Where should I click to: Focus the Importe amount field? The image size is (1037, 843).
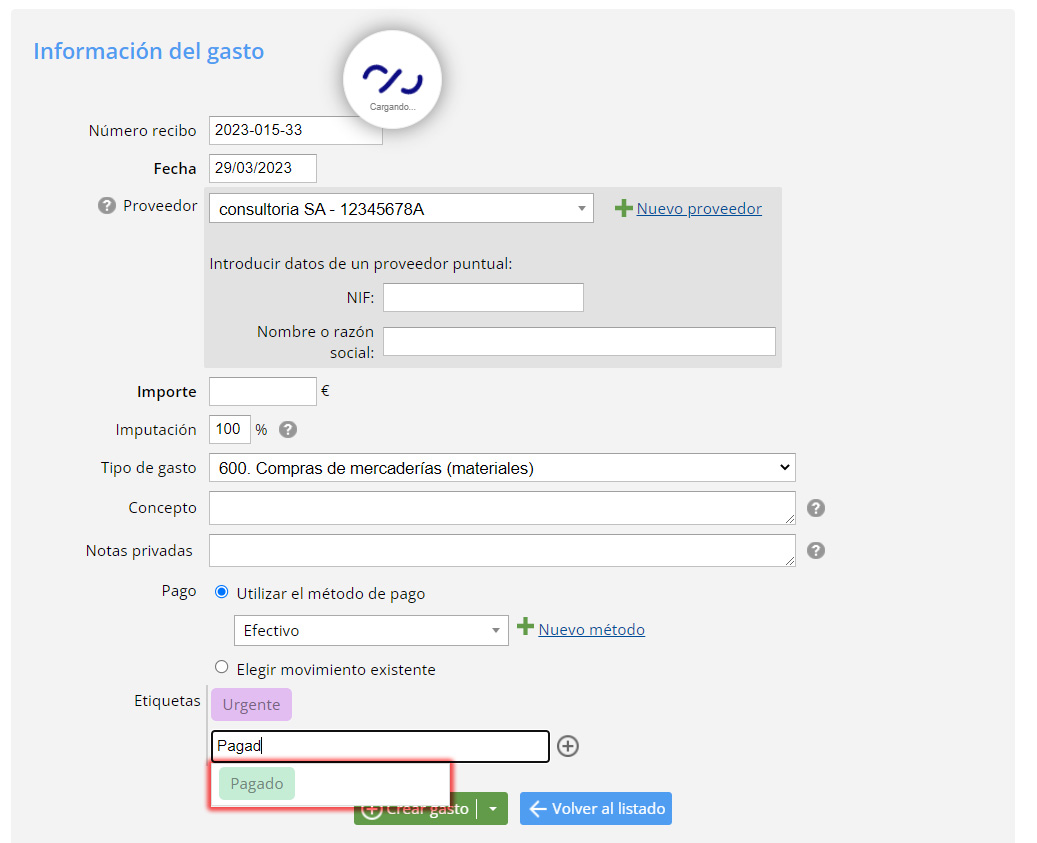point(263,391)
